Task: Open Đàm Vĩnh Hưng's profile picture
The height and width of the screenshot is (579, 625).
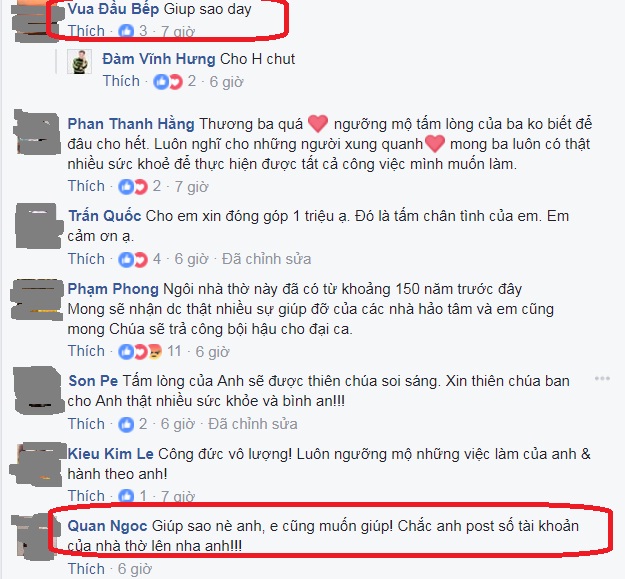Action: click(x=79, y=62)
